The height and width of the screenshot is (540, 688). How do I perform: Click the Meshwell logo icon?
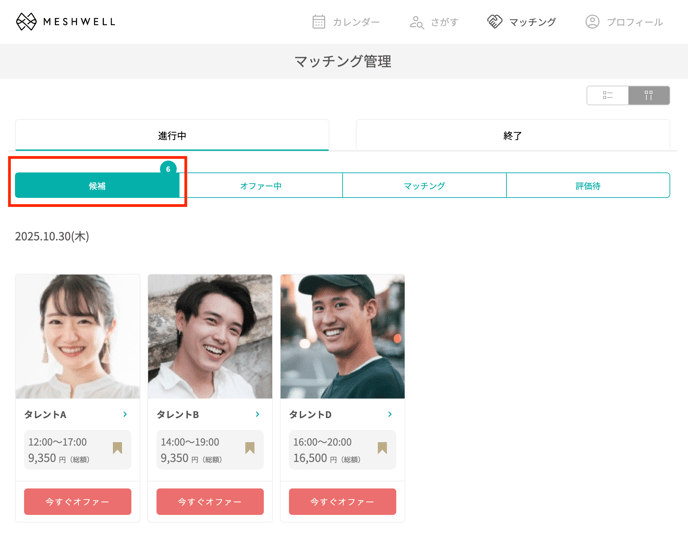[27, 22]
